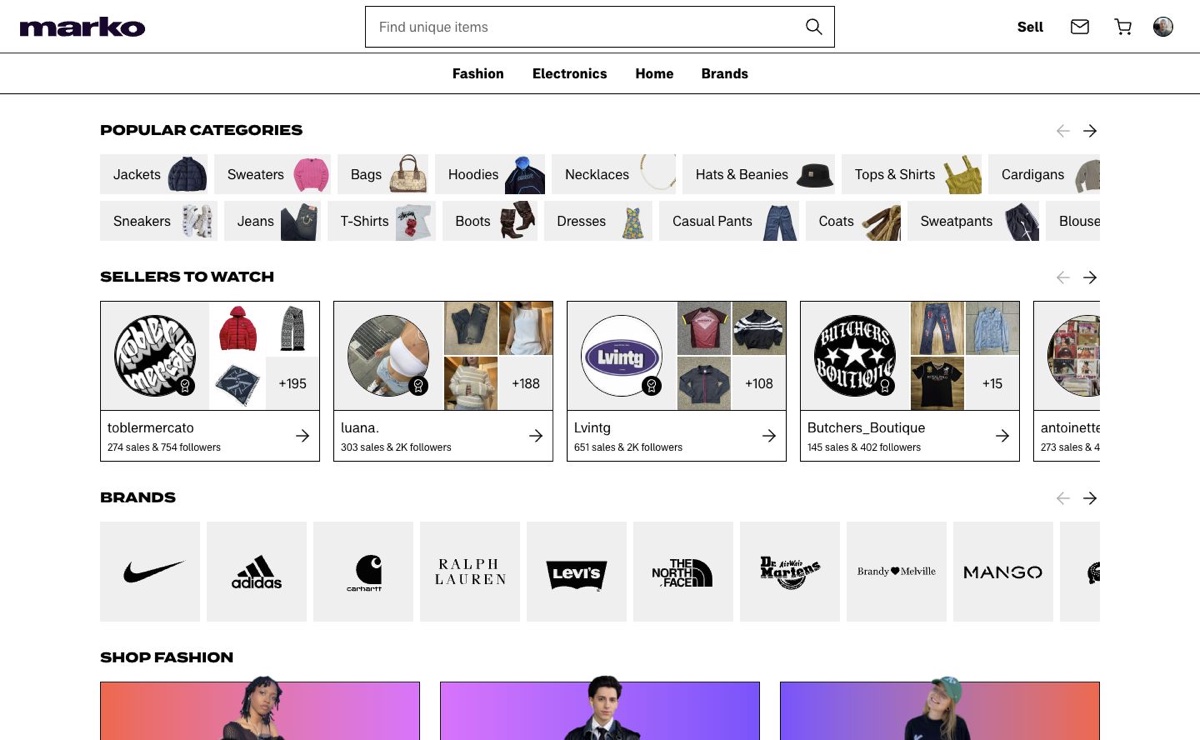Open the Ralph Lauren brand tile
Viewport: 1200px width, 740px height.
(470, 572)
